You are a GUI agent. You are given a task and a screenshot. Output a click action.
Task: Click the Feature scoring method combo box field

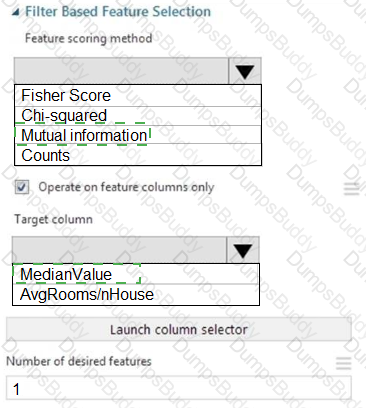(x=121, y=71)
